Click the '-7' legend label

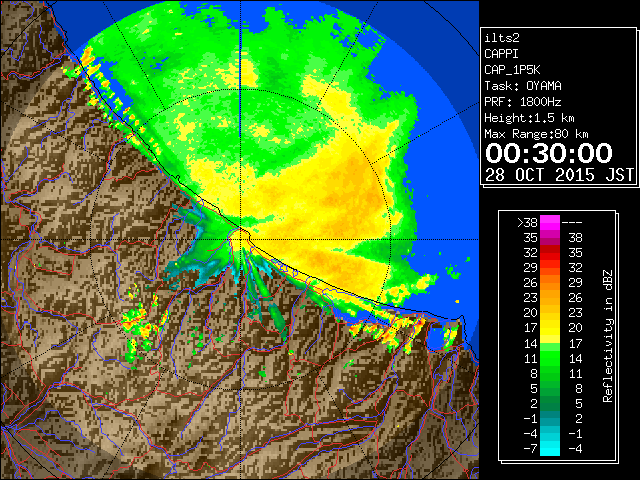(x=530, y=448)
